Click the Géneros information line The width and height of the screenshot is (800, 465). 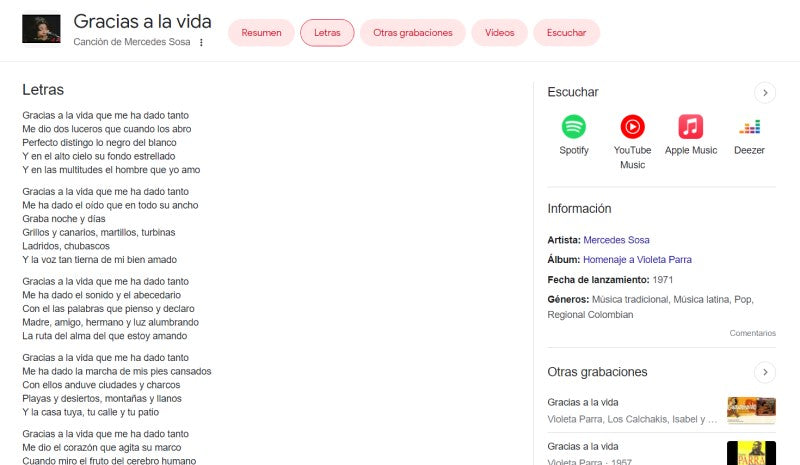pyautogui.click(x=651, y=307)
